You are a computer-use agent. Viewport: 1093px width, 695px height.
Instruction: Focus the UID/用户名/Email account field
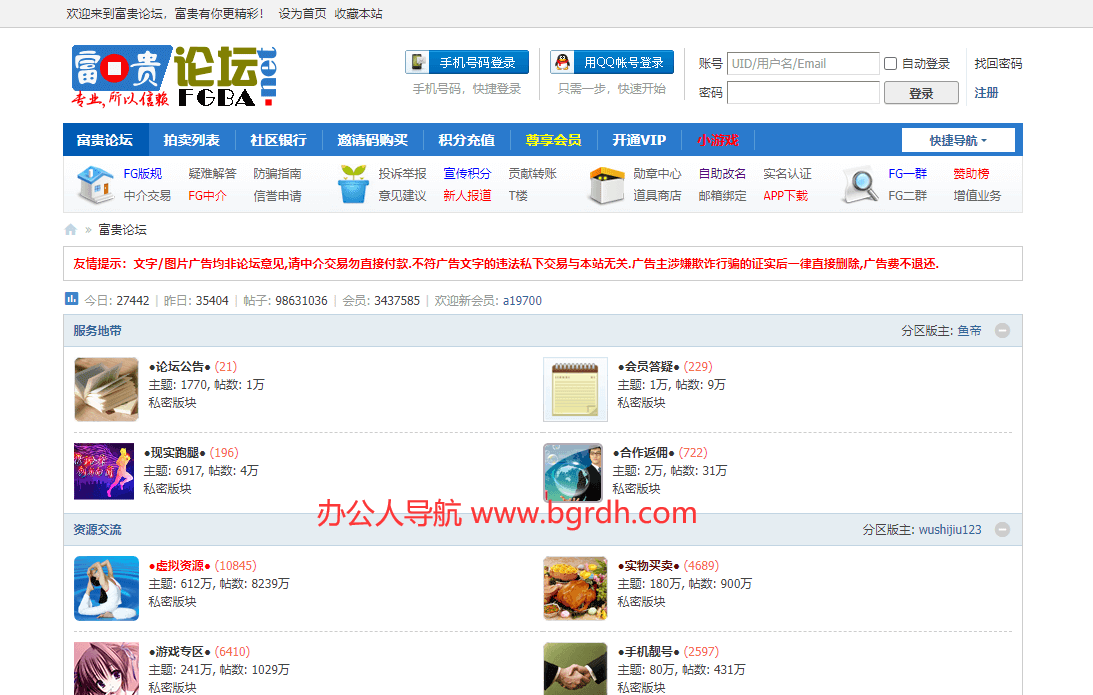(x=803, y=64)
